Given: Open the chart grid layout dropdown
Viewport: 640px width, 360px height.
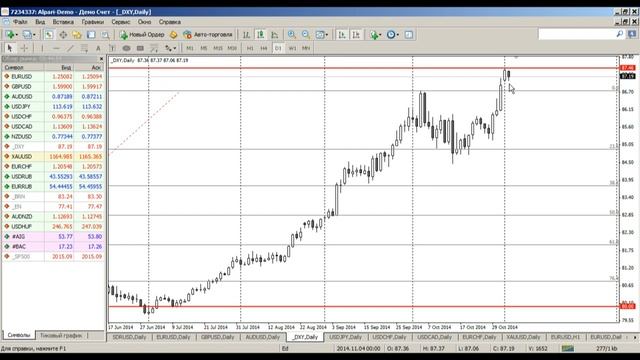Looking at the screenshot, I should tap(322, 35).
